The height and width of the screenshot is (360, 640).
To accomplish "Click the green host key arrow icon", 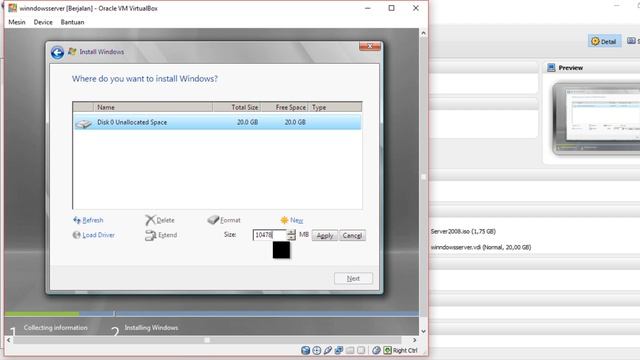I will (387, 350).
